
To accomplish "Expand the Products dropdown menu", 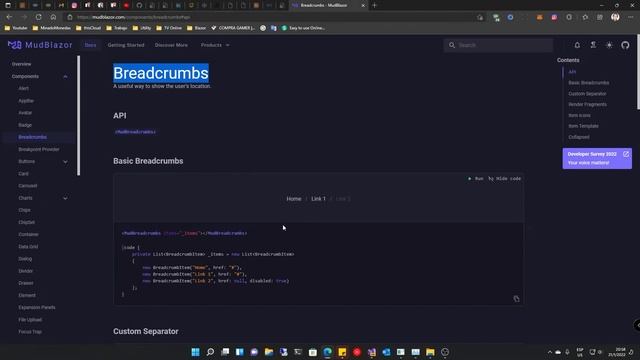I will 215,45.
